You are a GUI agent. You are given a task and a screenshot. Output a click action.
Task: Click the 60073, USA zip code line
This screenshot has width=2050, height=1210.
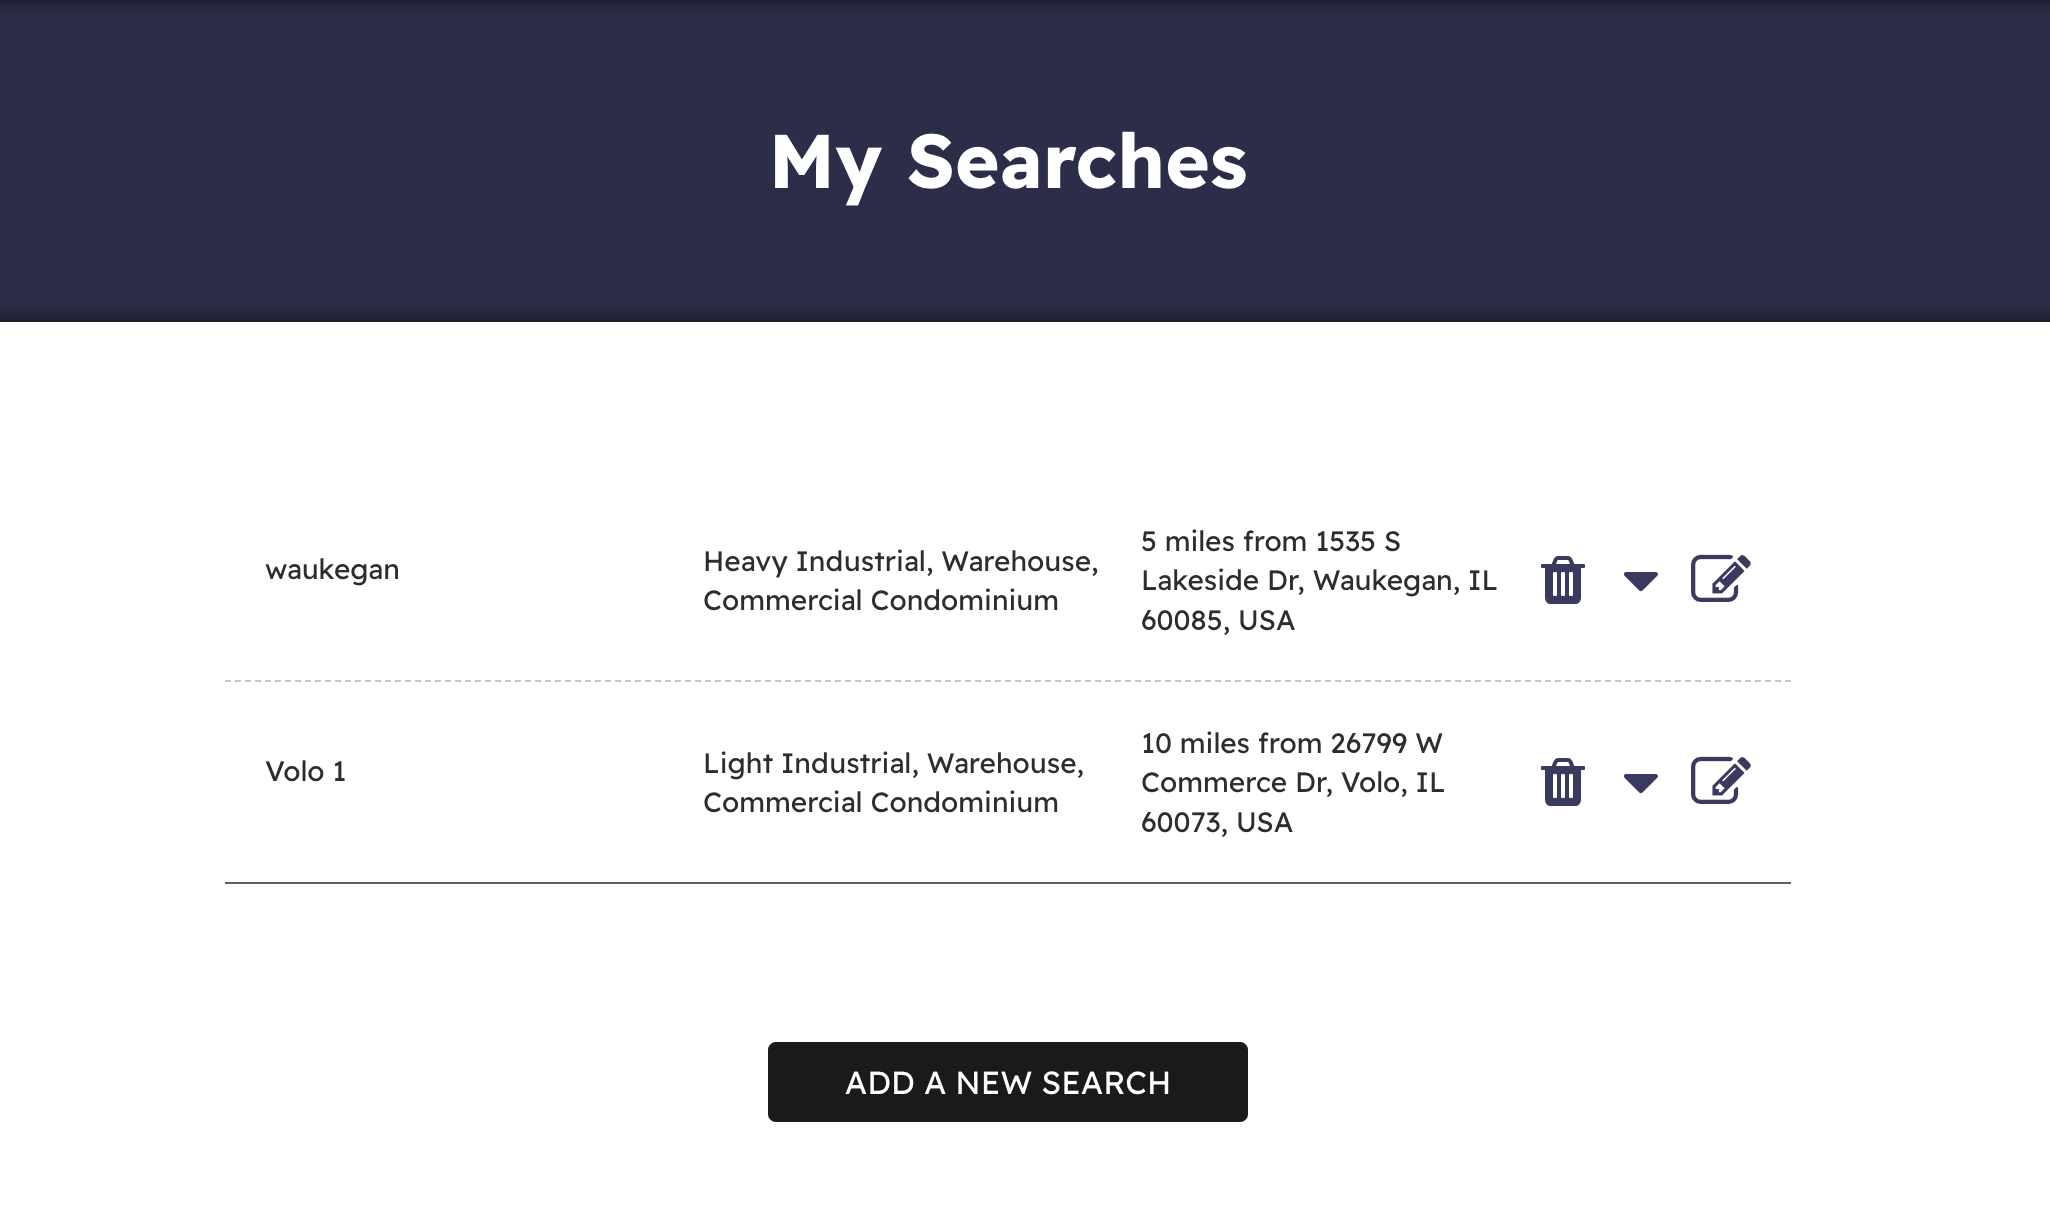point(1217,823)
